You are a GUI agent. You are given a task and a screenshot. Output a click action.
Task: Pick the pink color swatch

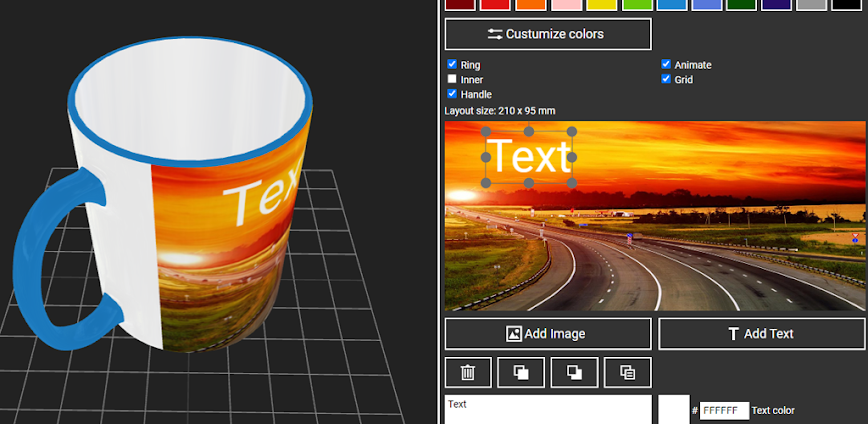(566, 4)
